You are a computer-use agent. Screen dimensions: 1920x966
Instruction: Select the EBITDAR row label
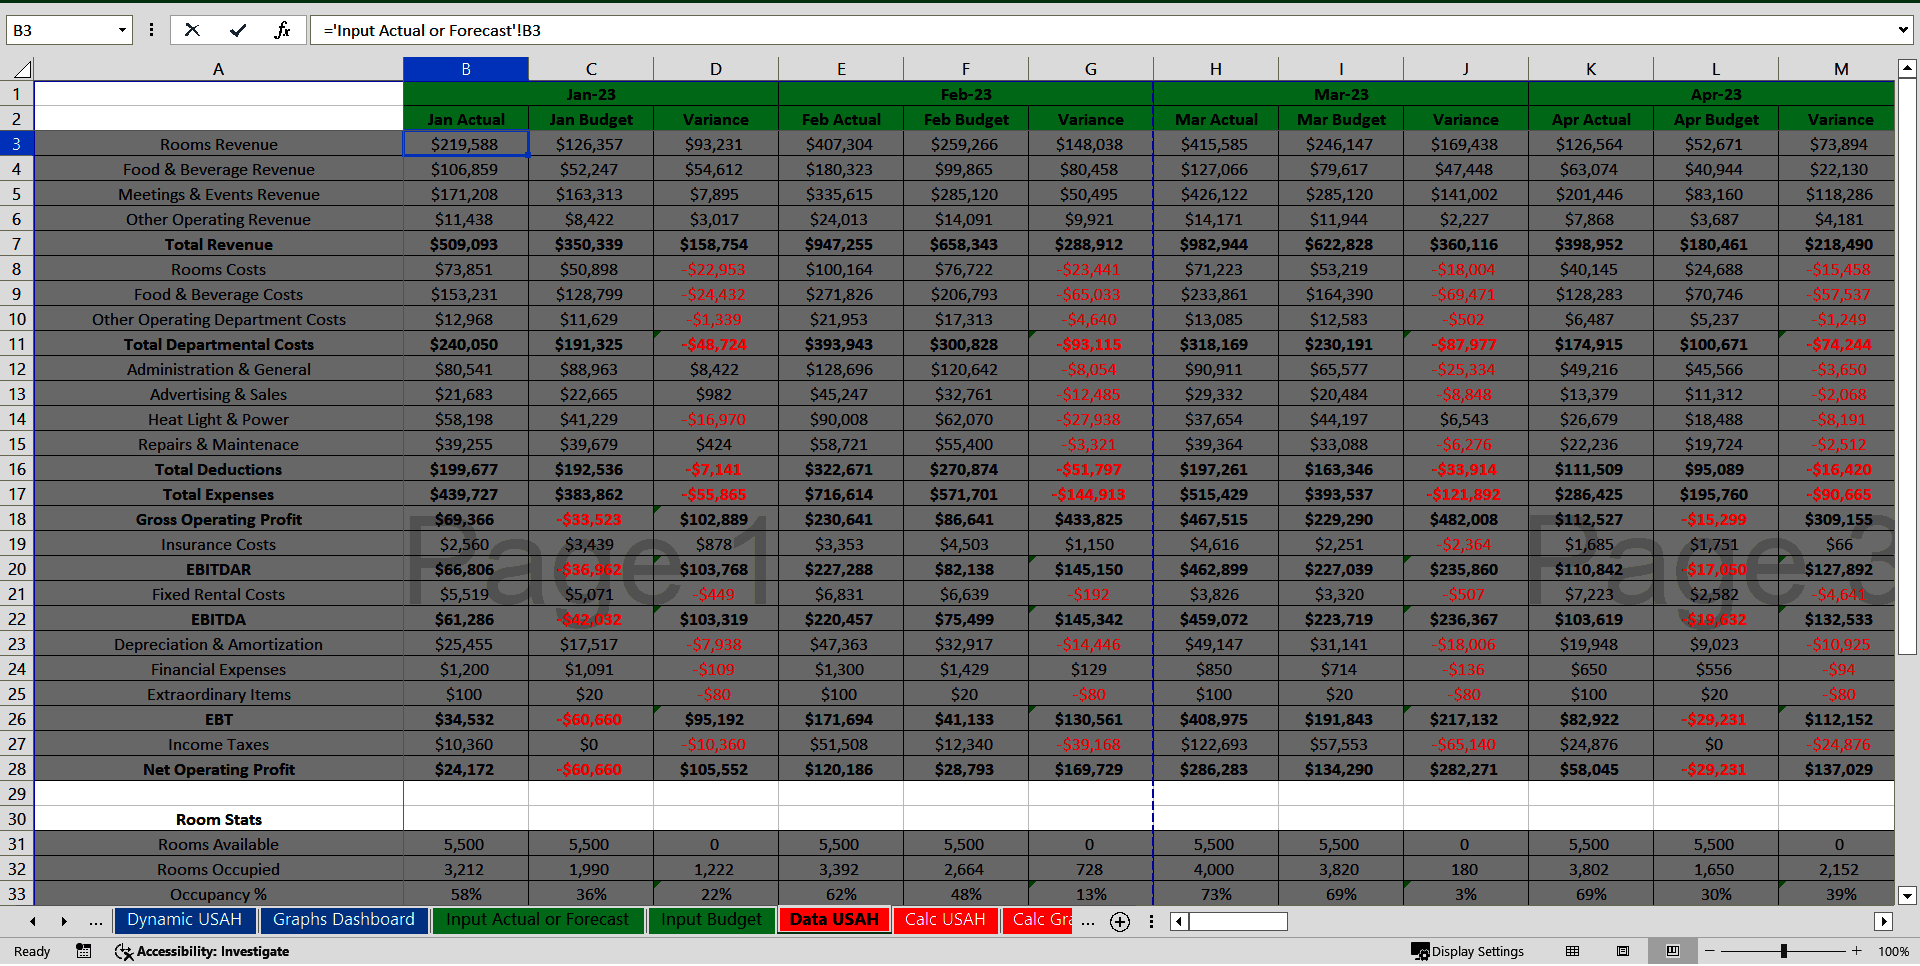point(219,569)
